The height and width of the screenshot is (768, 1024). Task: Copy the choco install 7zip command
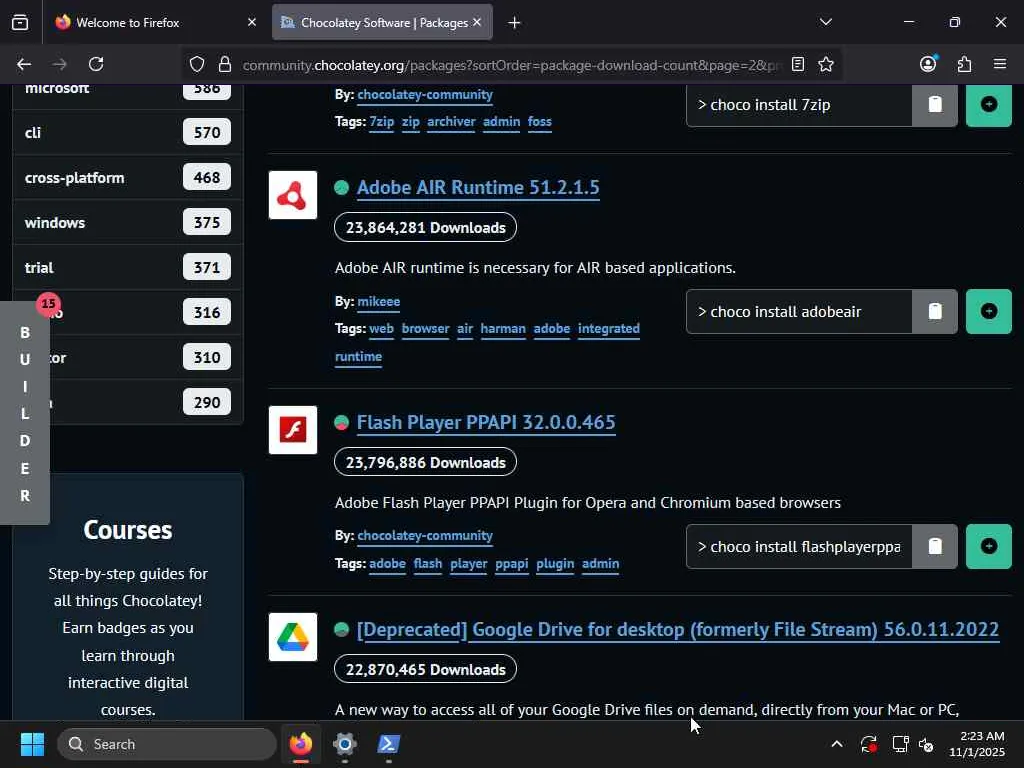coord(935,104)
